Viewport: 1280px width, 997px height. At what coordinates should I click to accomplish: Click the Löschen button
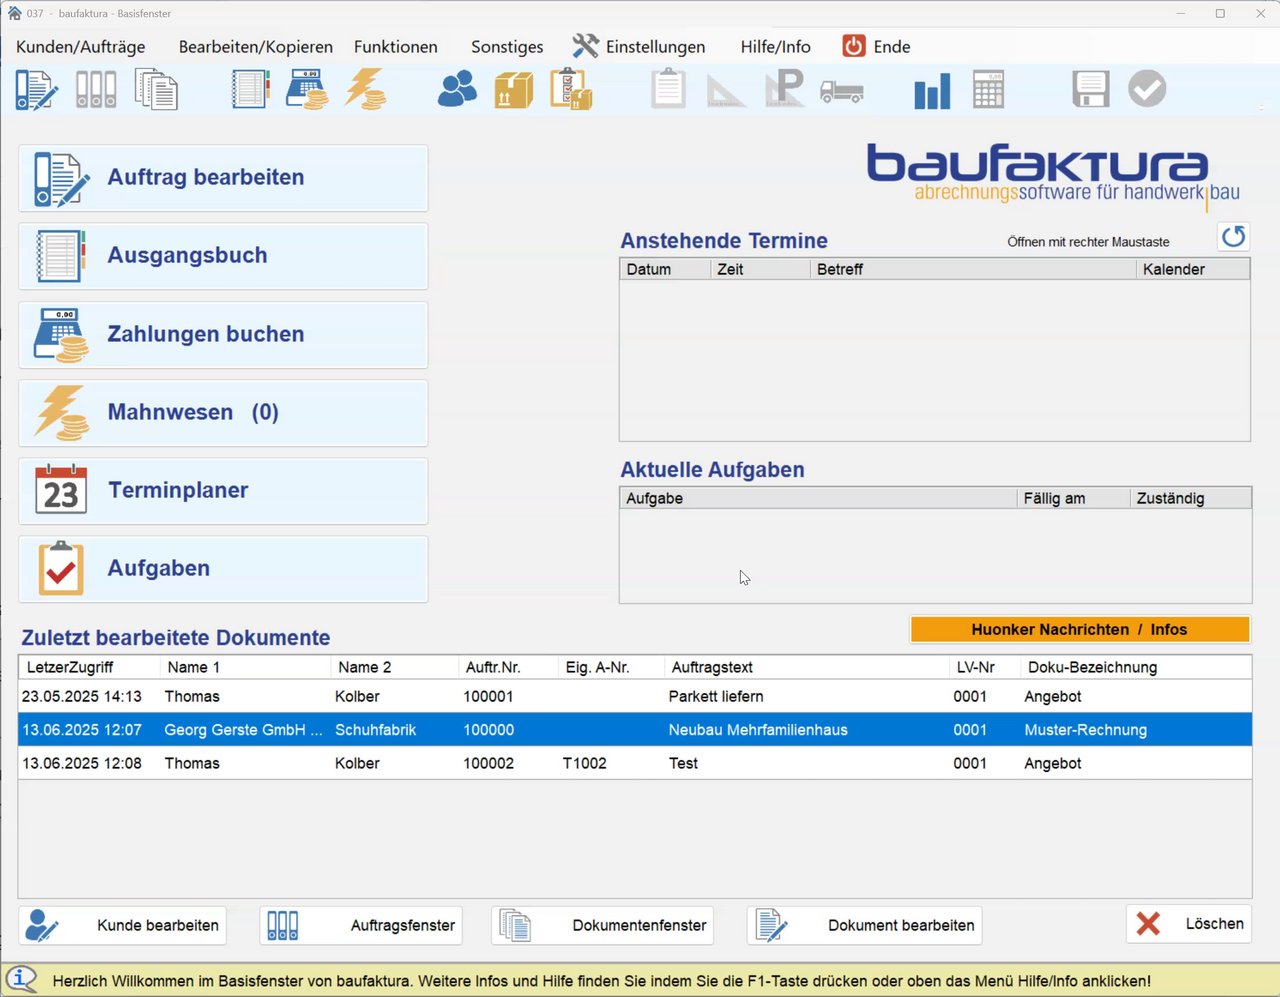tap(1190, 924)
